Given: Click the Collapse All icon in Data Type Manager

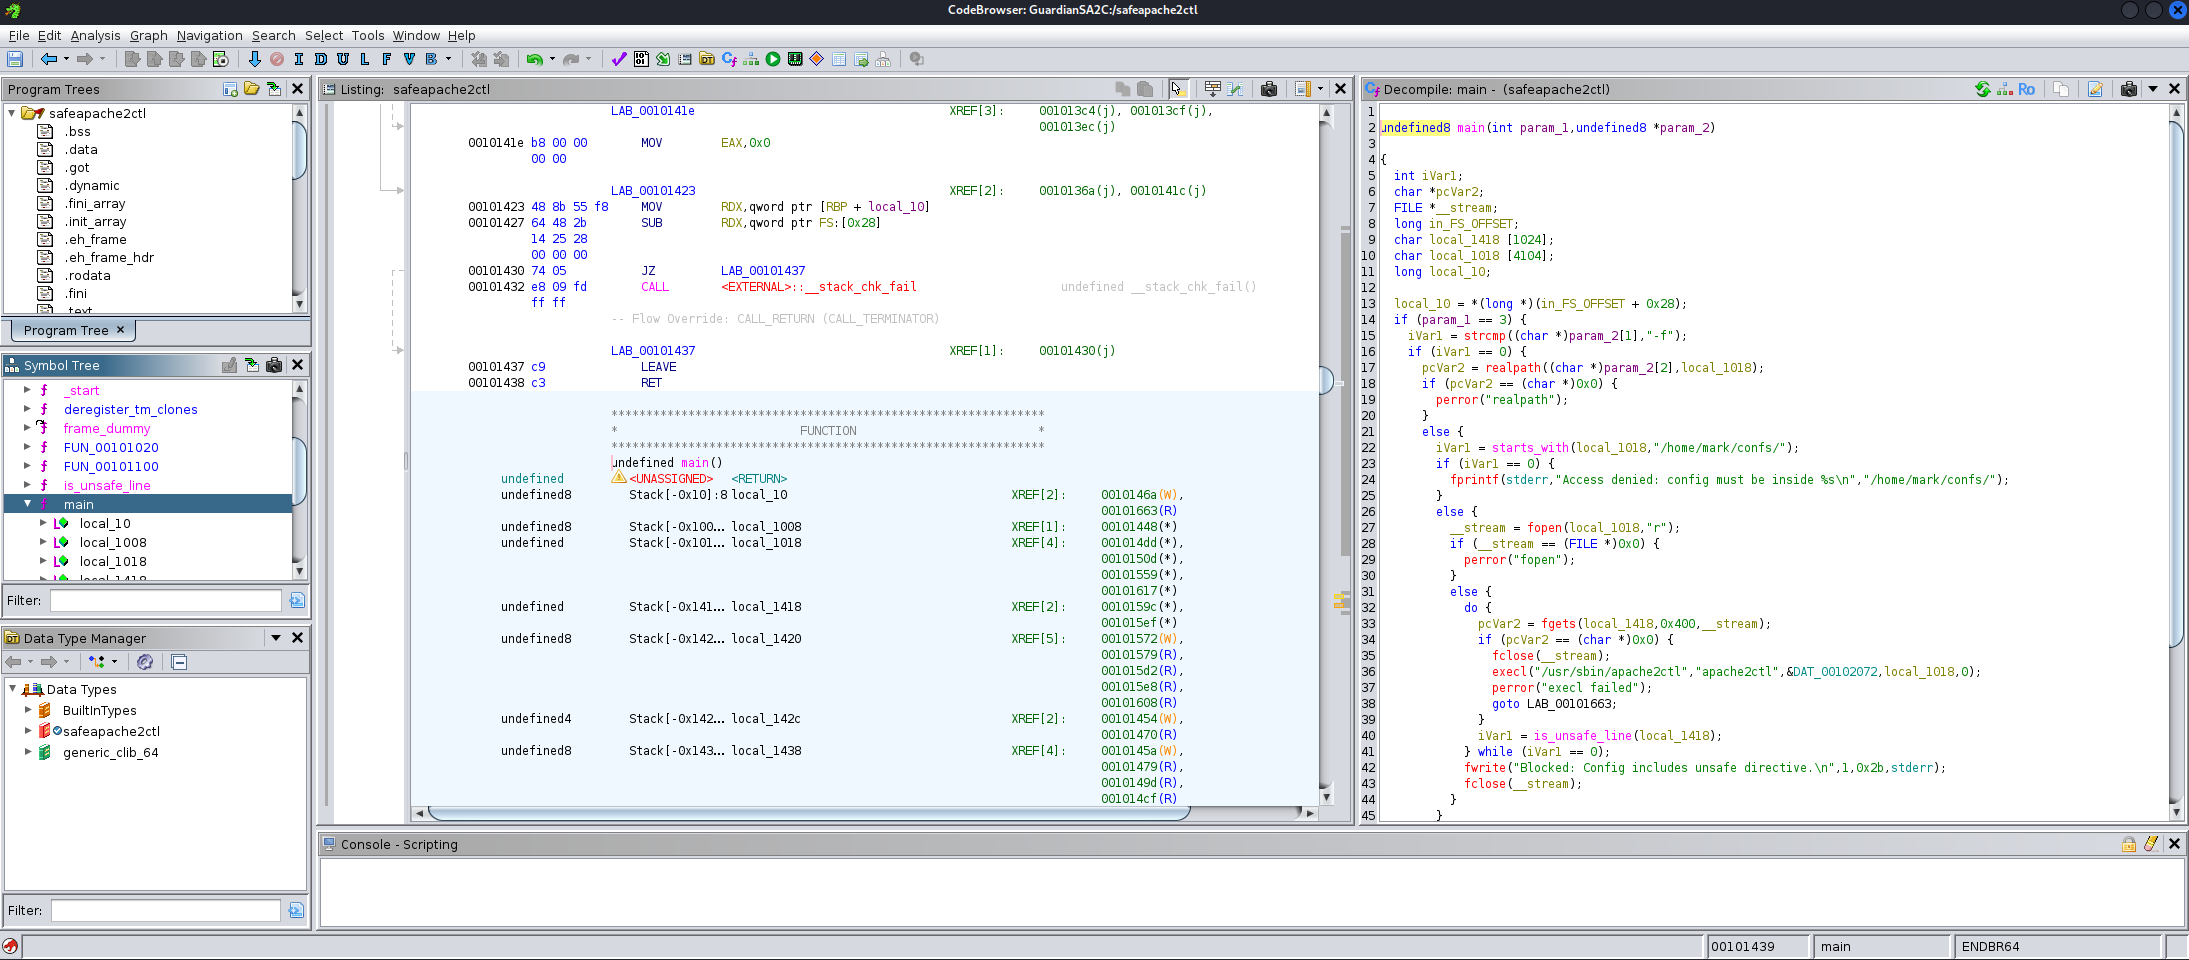Looking at the screenshot, I should pyautogui.click(x=179, y=662).
